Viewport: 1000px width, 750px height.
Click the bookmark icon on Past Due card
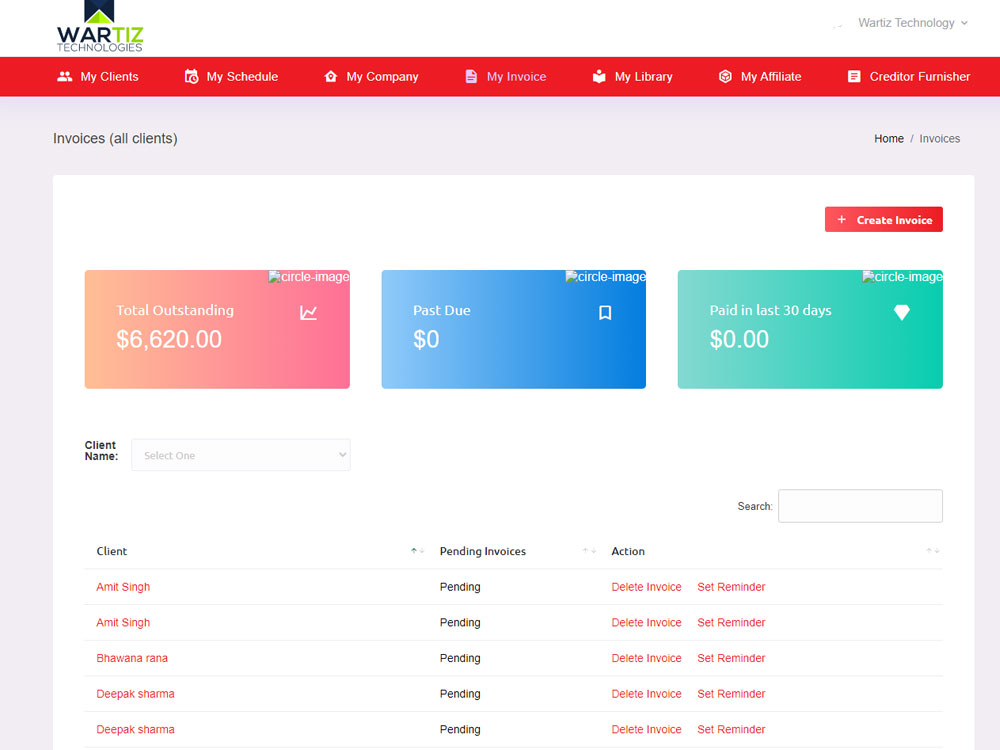(x=605, y=312)
